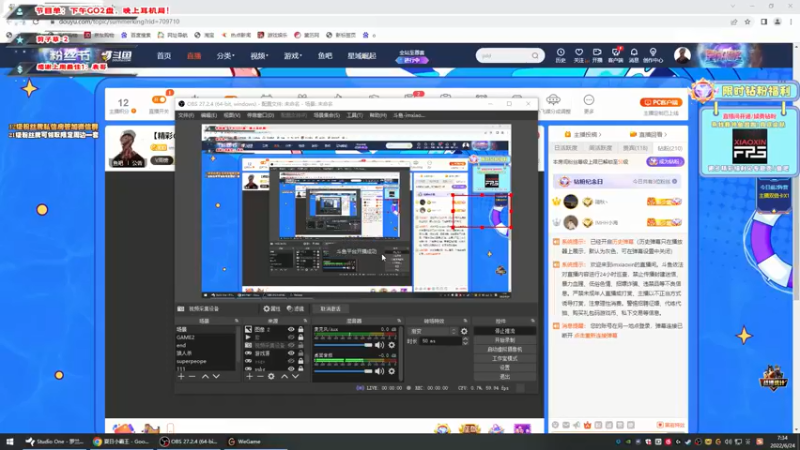Mute the 麦克风/Aux speaker icon

[x=379, y=345]
